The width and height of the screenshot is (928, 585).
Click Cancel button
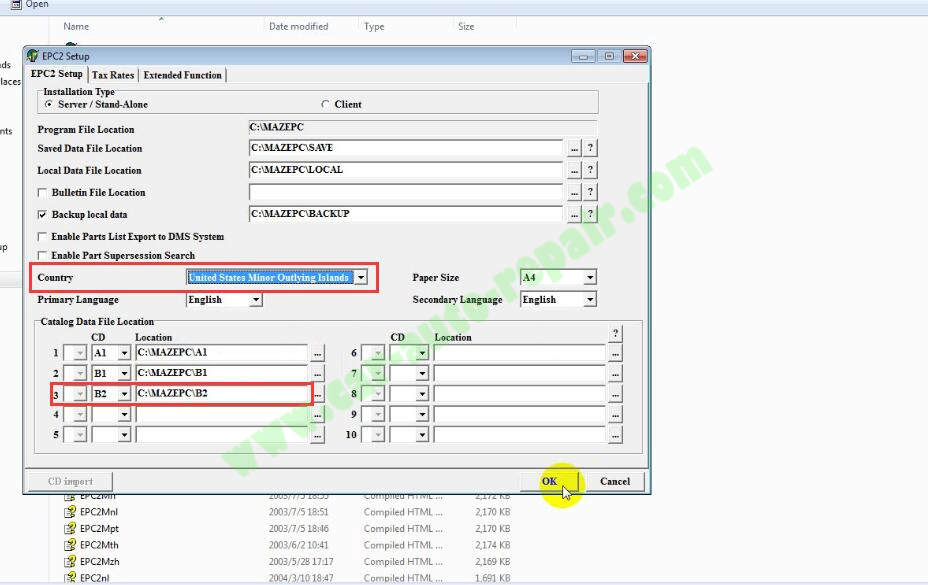615,481
